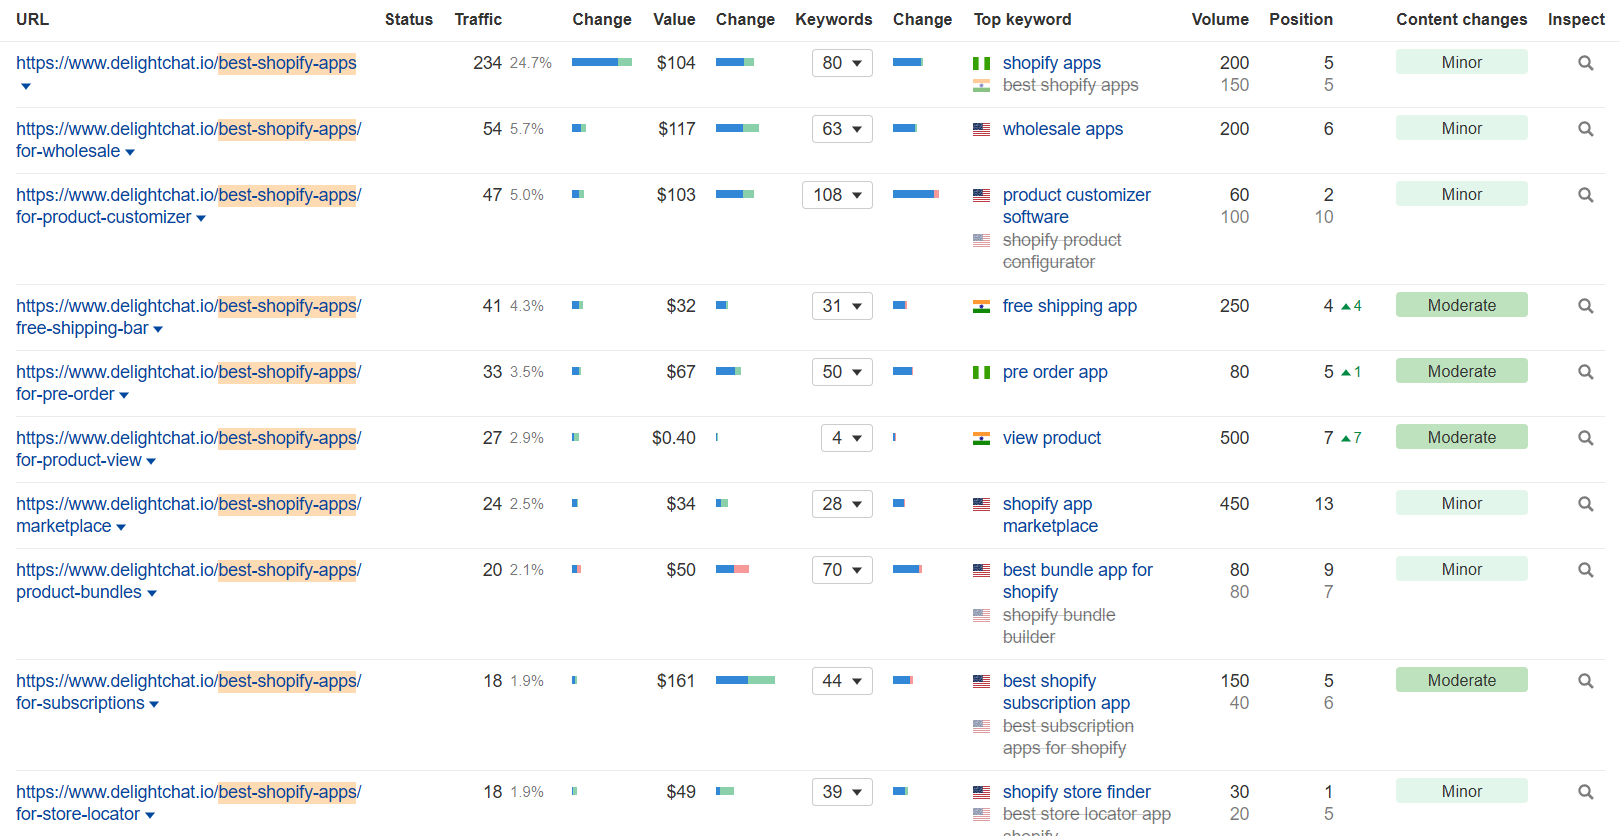Expand the caret next to free-shipping-bar URL

click(x=158, y=329)
